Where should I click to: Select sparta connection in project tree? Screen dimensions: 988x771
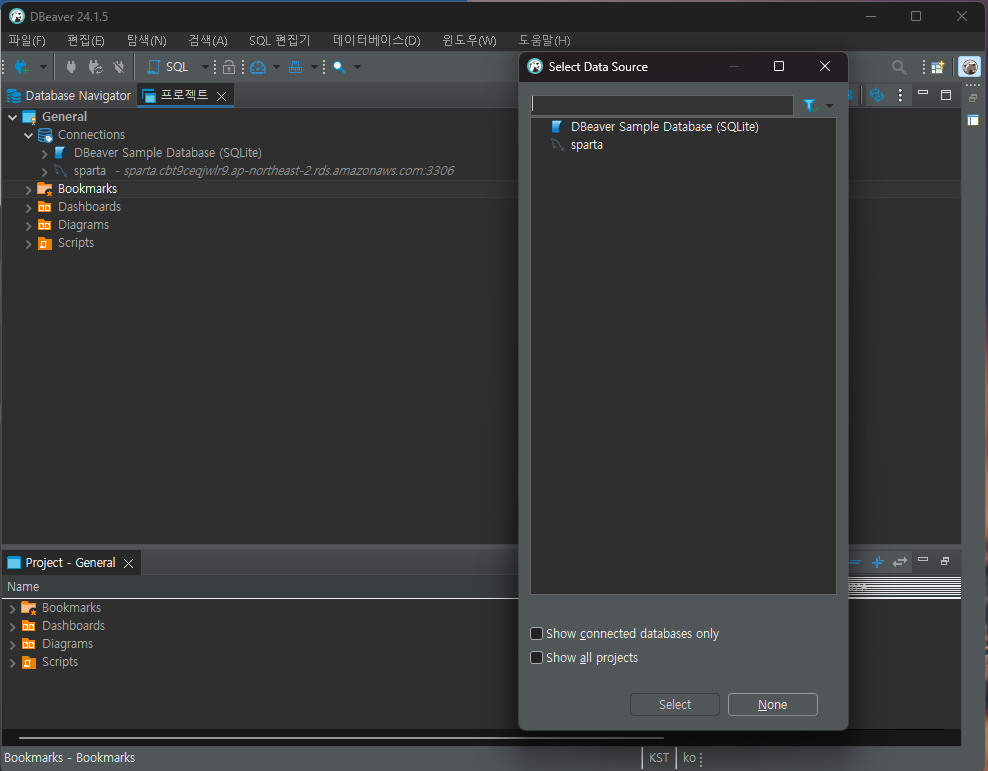tap(89, 171)
